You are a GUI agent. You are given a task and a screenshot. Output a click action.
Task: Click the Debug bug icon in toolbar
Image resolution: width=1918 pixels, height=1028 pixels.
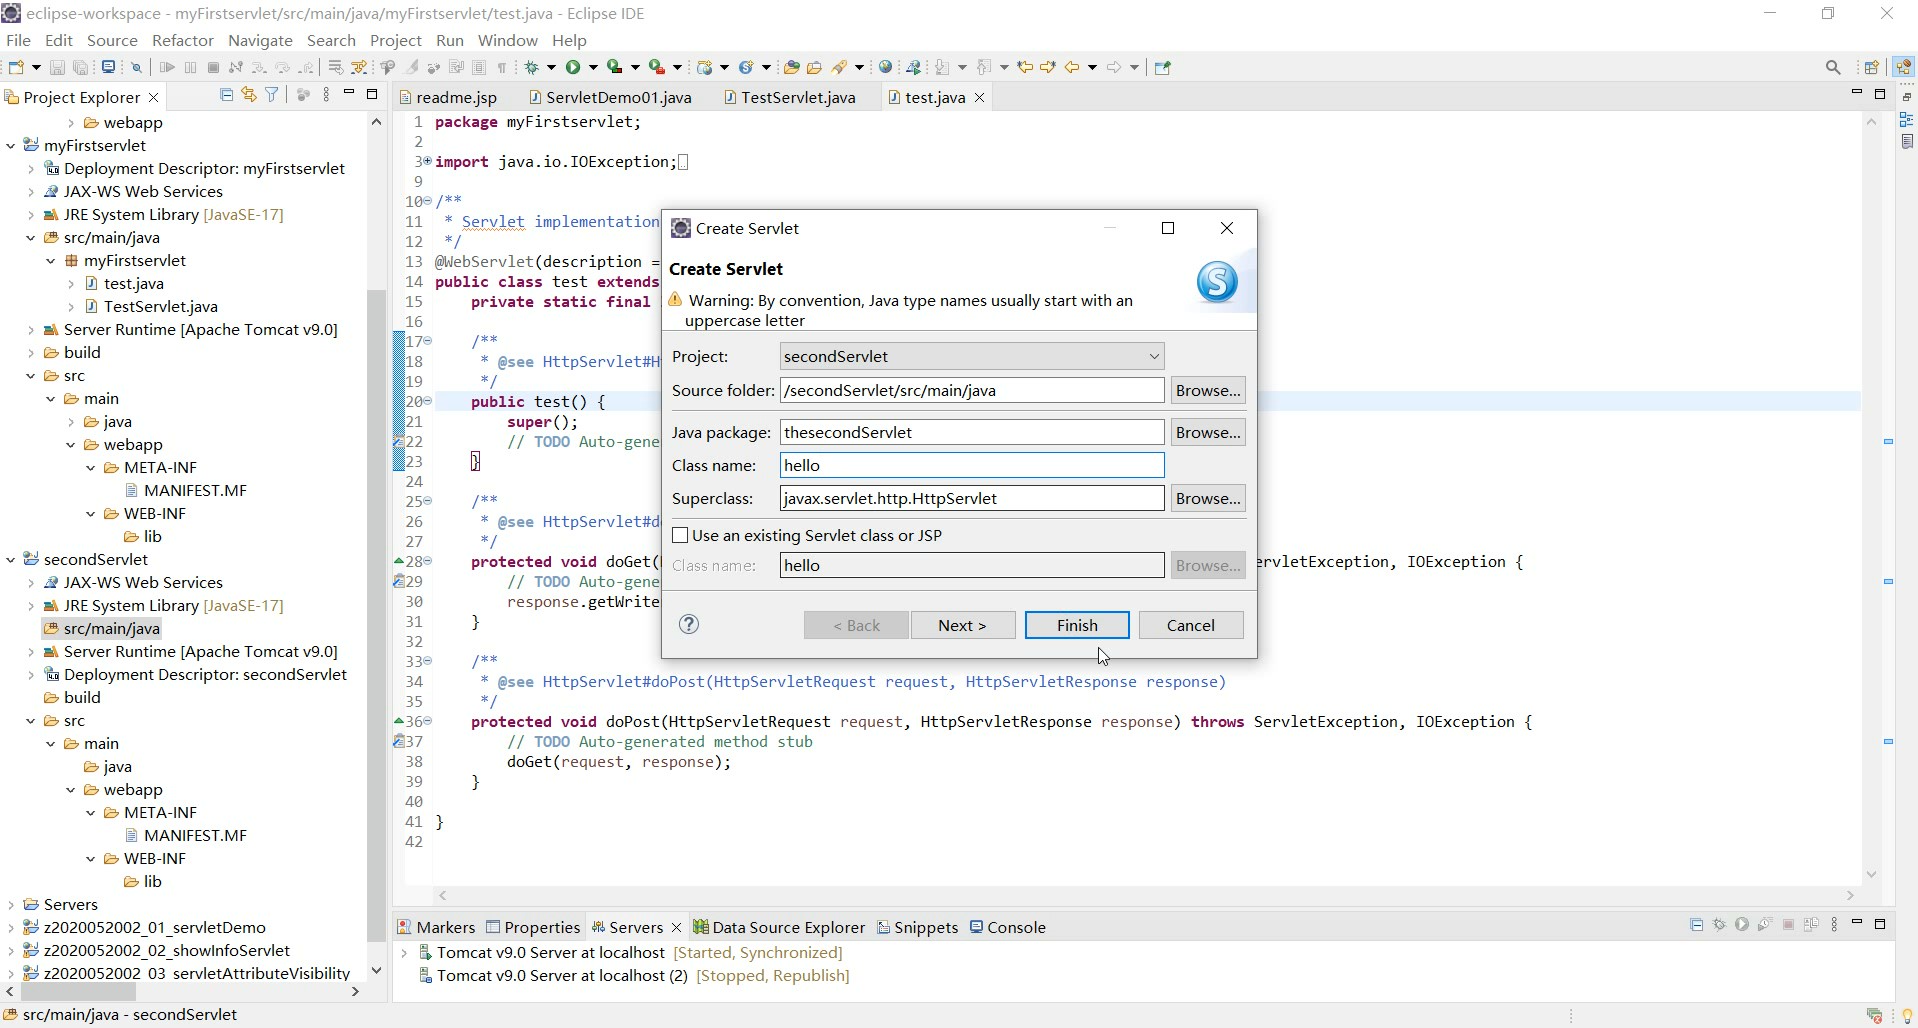pos(533,67)
